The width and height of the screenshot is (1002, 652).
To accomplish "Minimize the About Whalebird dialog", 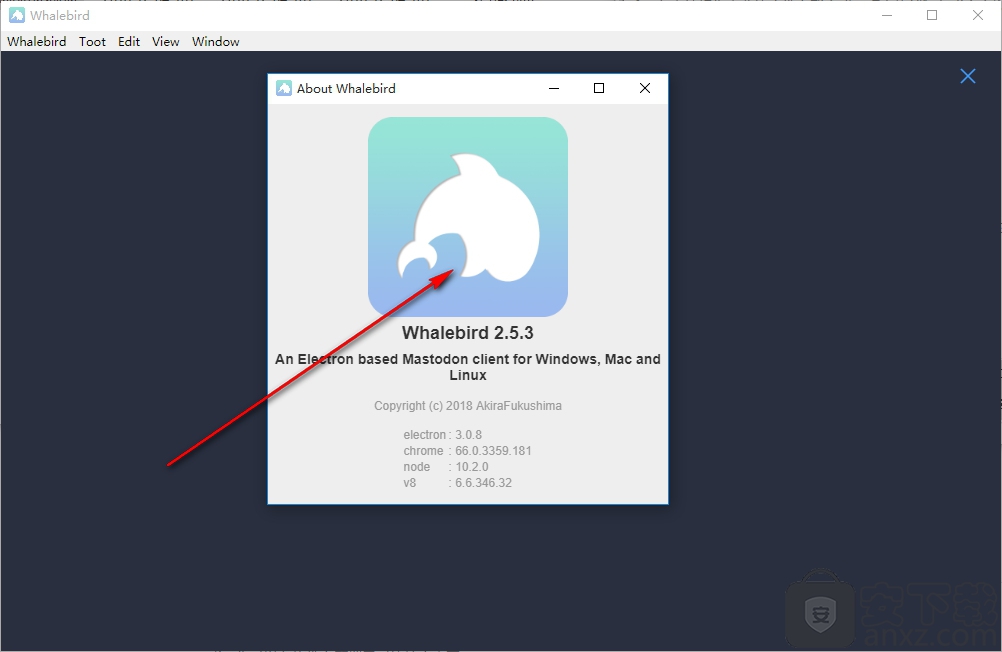I will point(554,88).
